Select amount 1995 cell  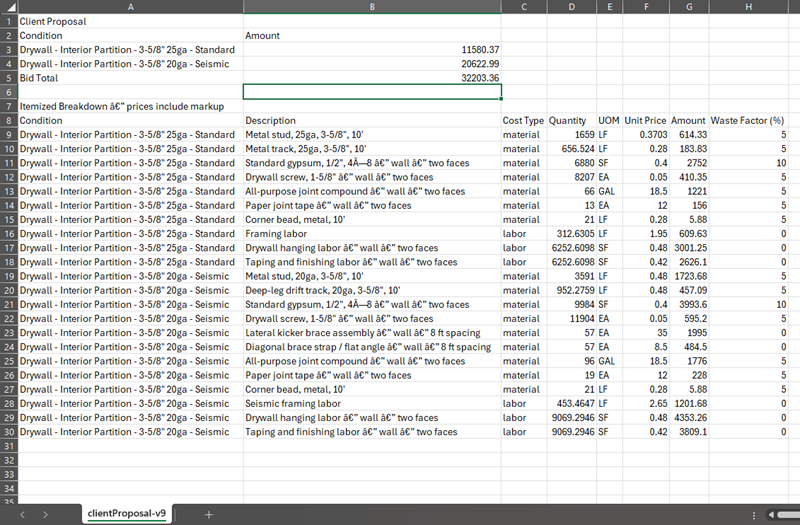click(689, 333)
